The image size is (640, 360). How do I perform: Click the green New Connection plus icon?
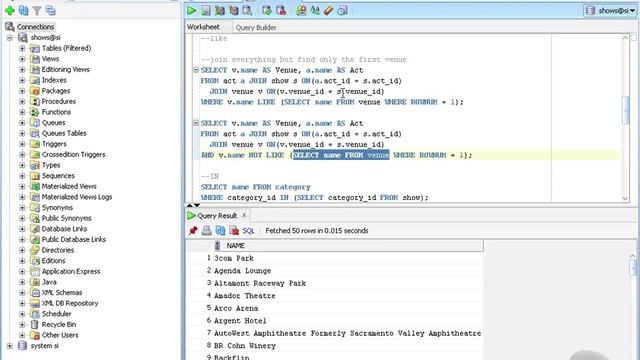click(10, 11)
